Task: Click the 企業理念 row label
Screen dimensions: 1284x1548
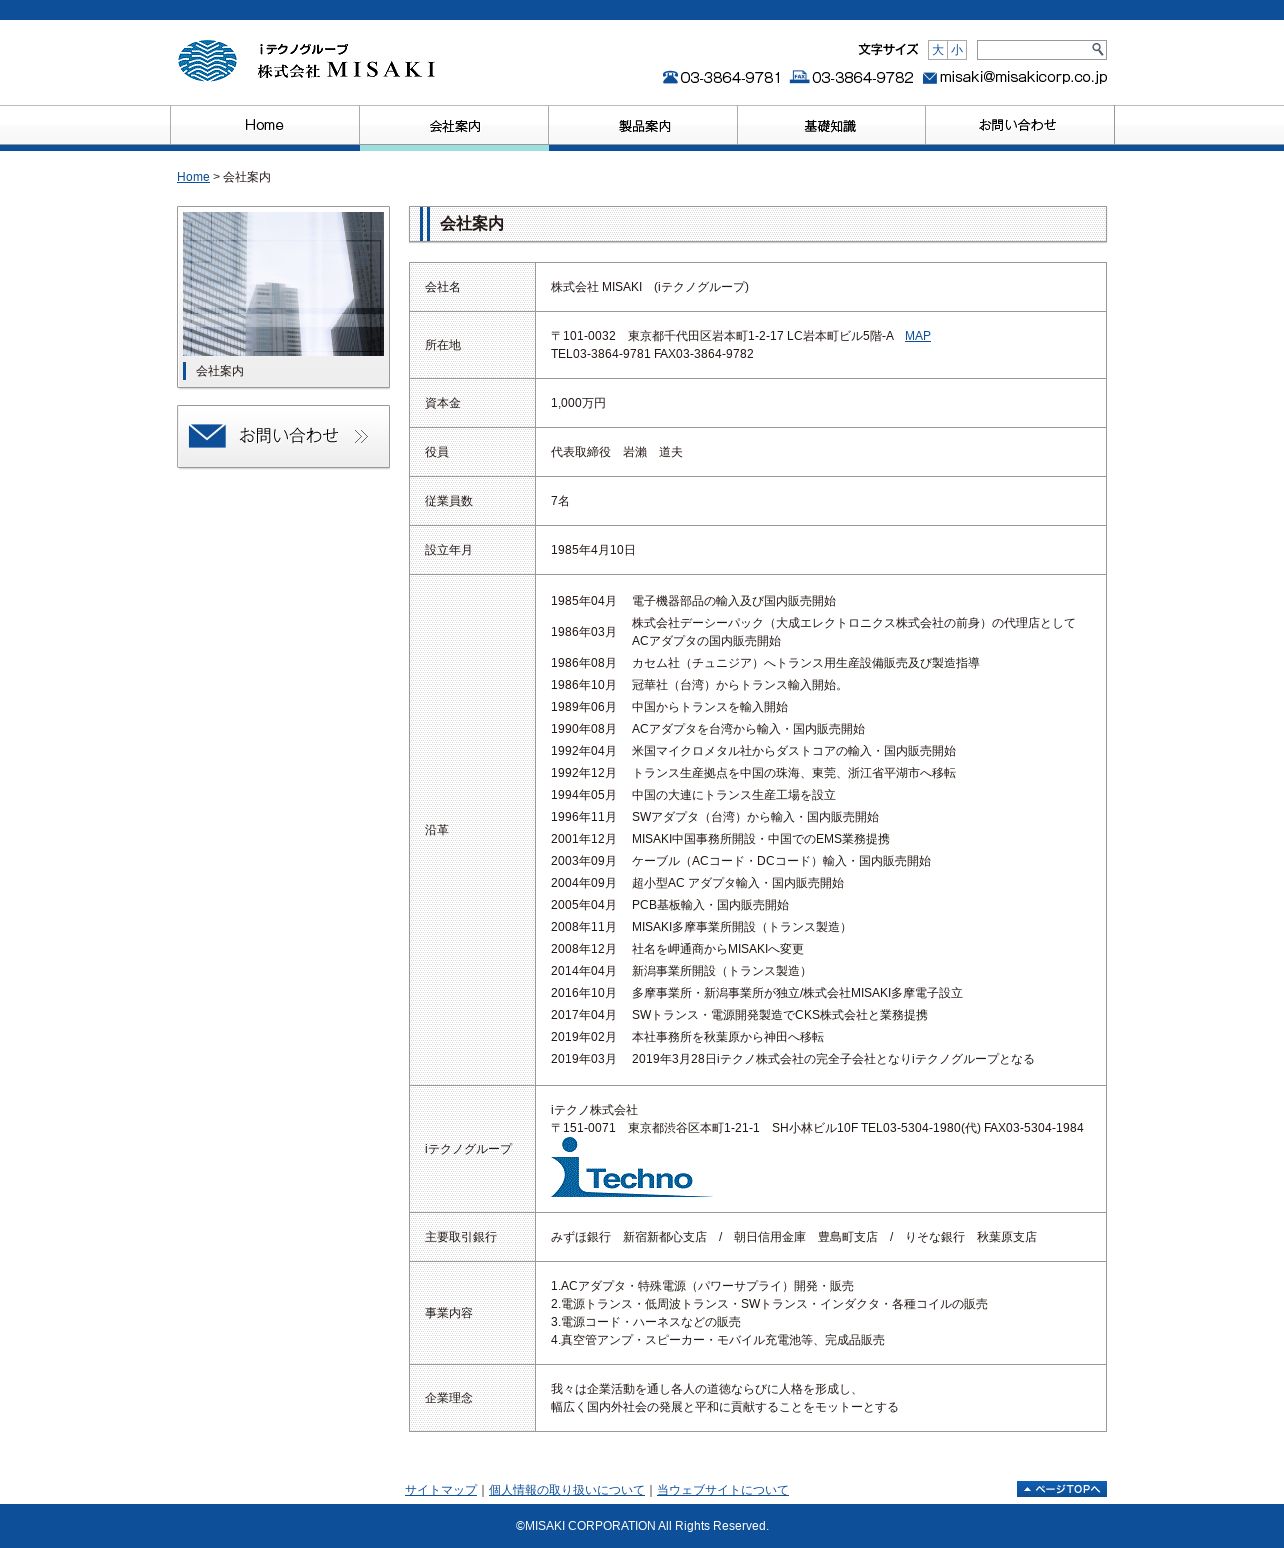Action: [x=449, y=1398]
